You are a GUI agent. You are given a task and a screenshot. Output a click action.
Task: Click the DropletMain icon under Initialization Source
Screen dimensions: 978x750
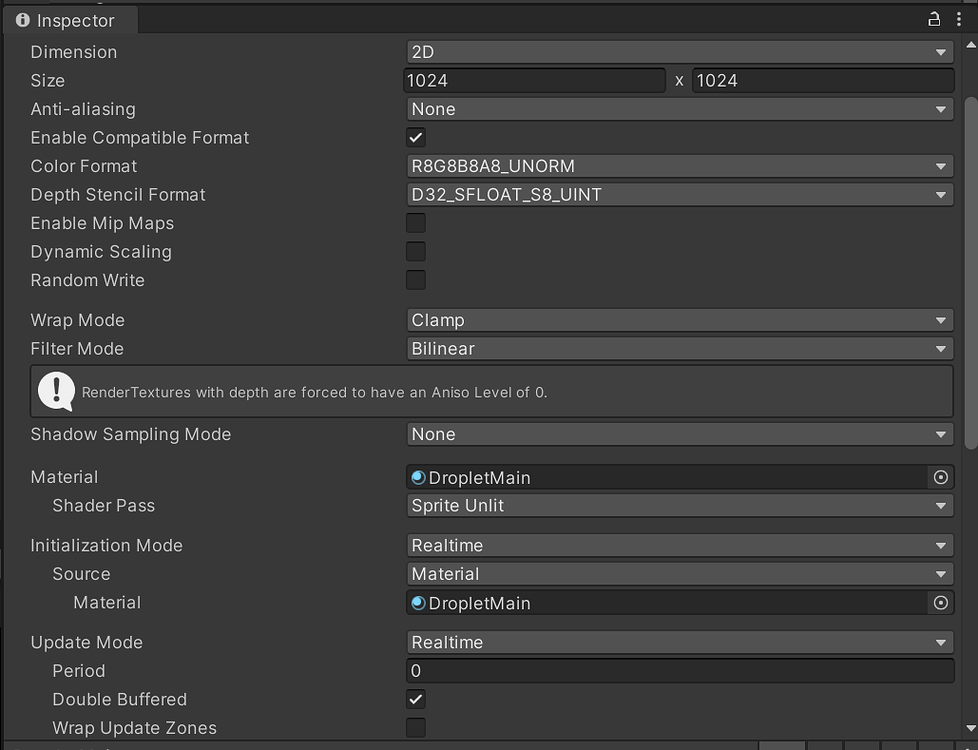coord(417,602)
